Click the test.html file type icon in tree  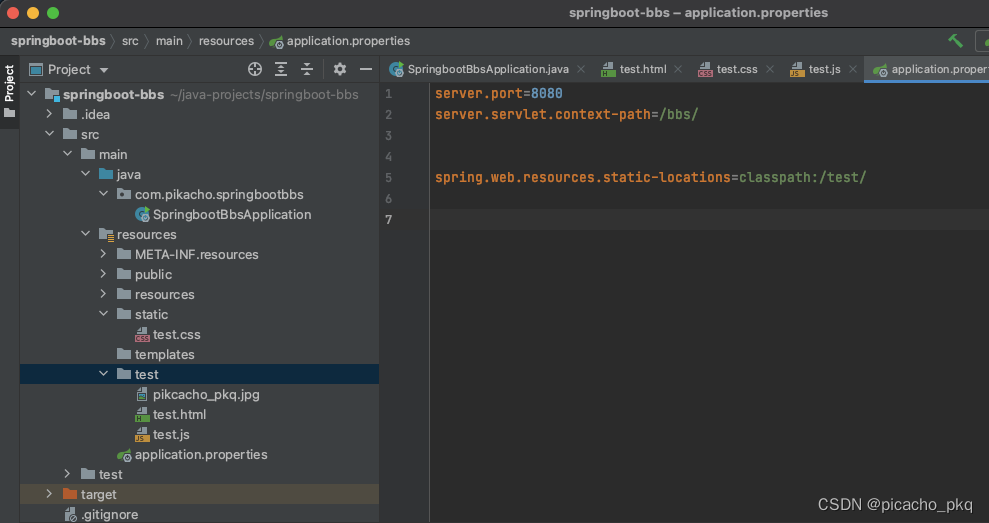point(143,415)
